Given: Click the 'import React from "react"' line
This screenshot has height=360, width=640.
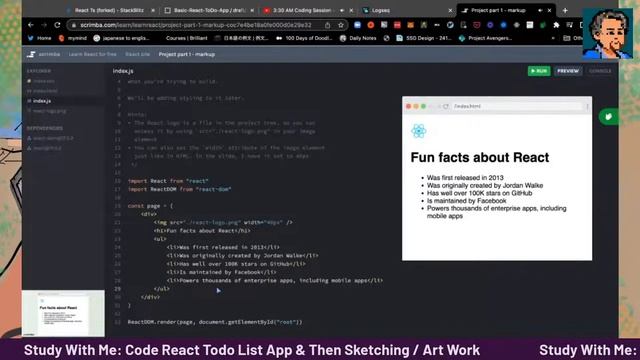Looking at the screenshot, I should tap(168, 181).
